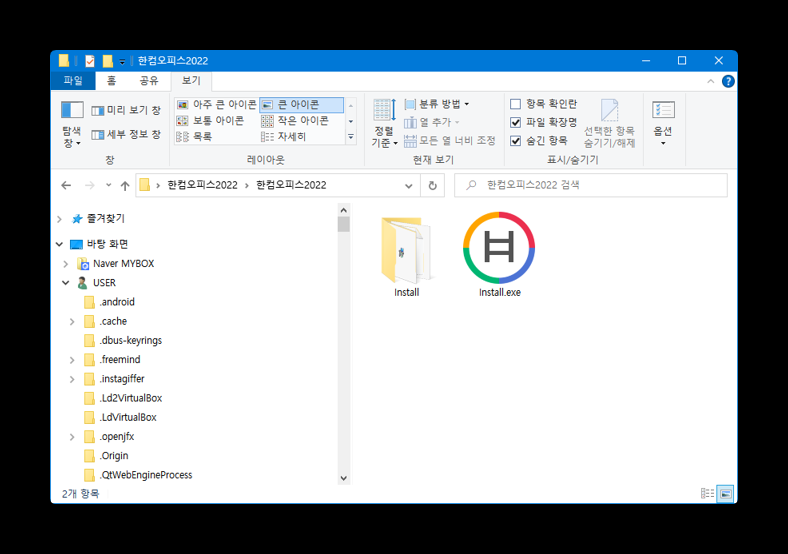Image resolution: width=788 pixels, height=554 pixels.
Task: Select small icons (작은 아이콘) layout
Action: coord(295,121)
